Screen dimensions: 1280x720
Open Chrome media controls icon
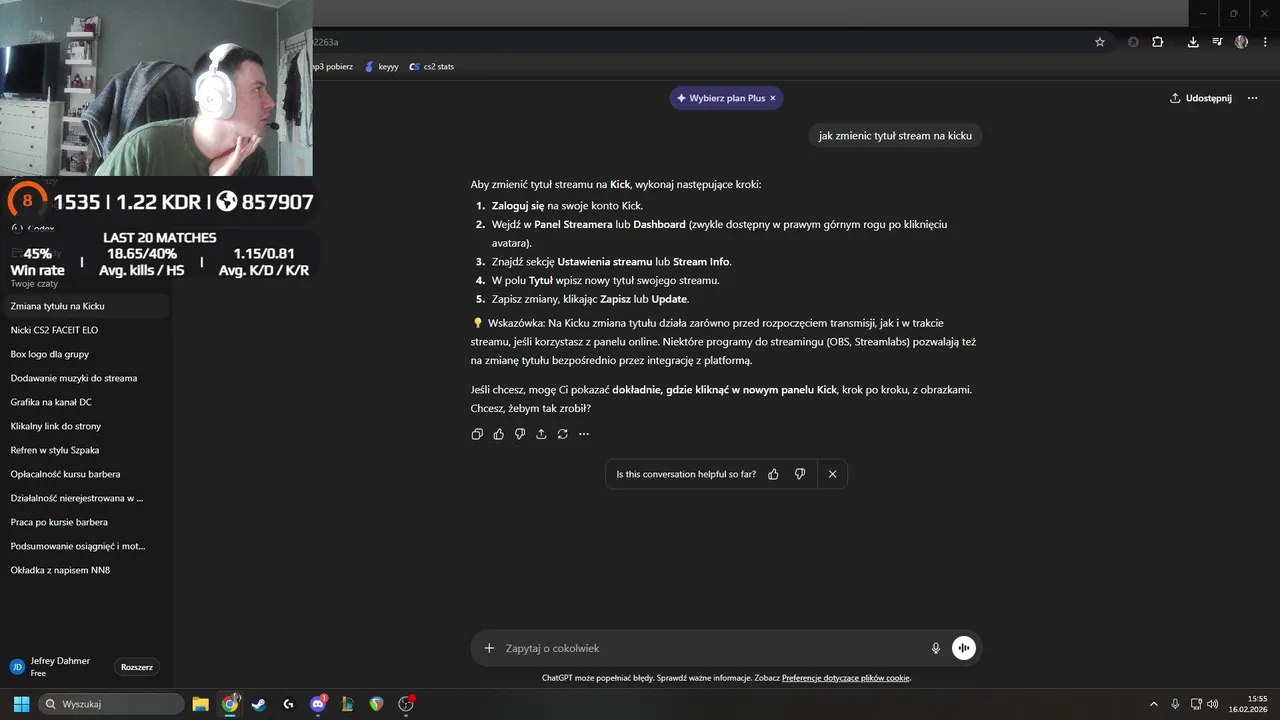click(x=1217, y=42)
